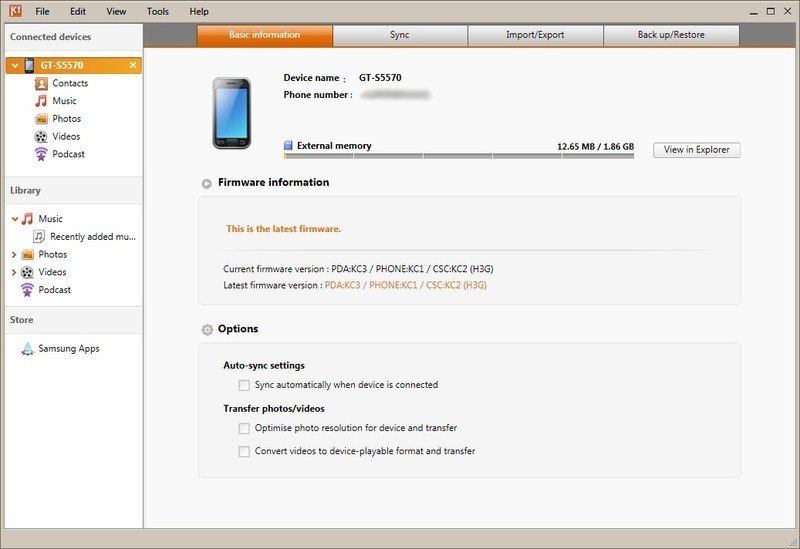This screenshot has width=800, height=549.
Task: Click the Store section header
Action: 21,320
